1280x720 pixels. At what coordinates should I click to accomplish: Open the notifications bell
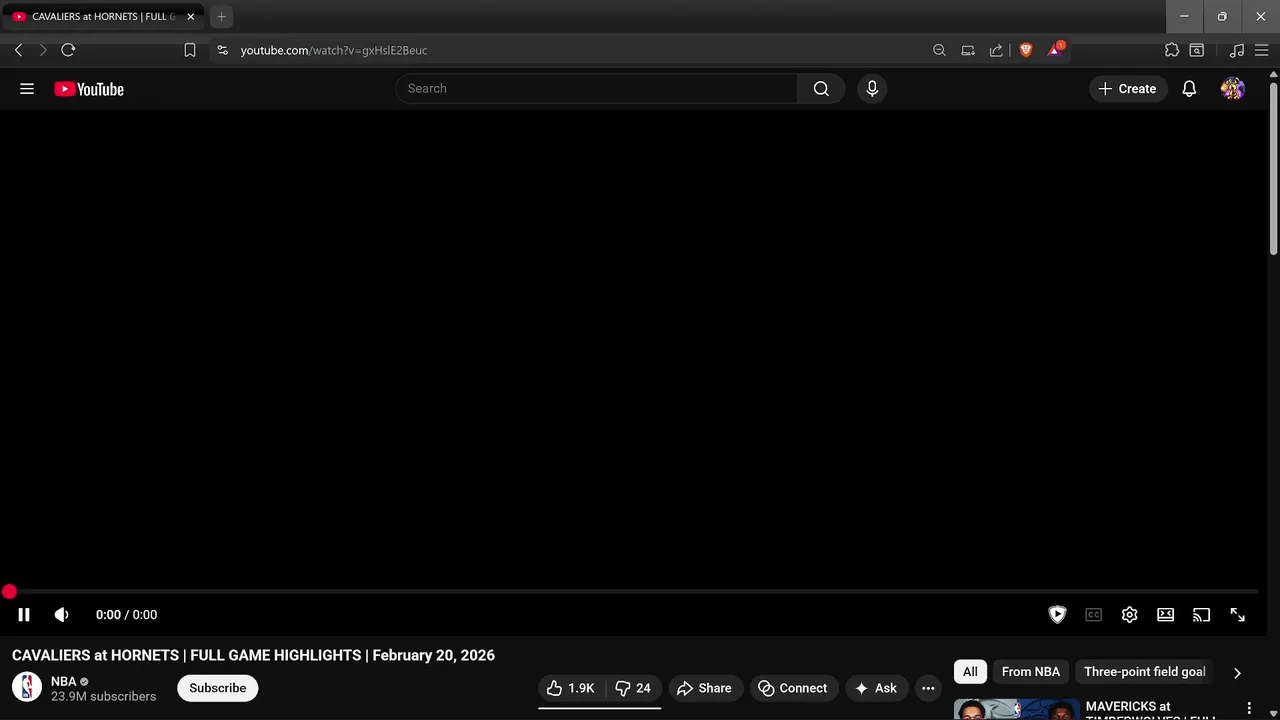click(1189, 89)
